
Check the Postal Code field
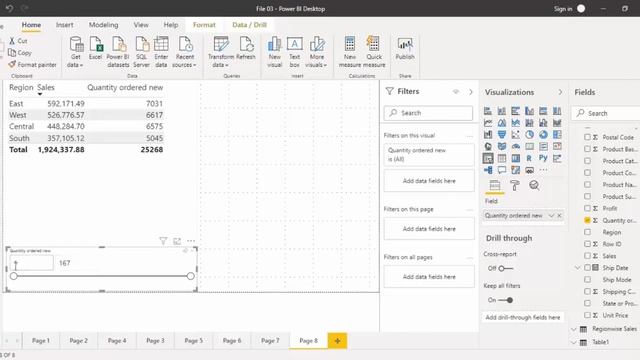(587, 137)
